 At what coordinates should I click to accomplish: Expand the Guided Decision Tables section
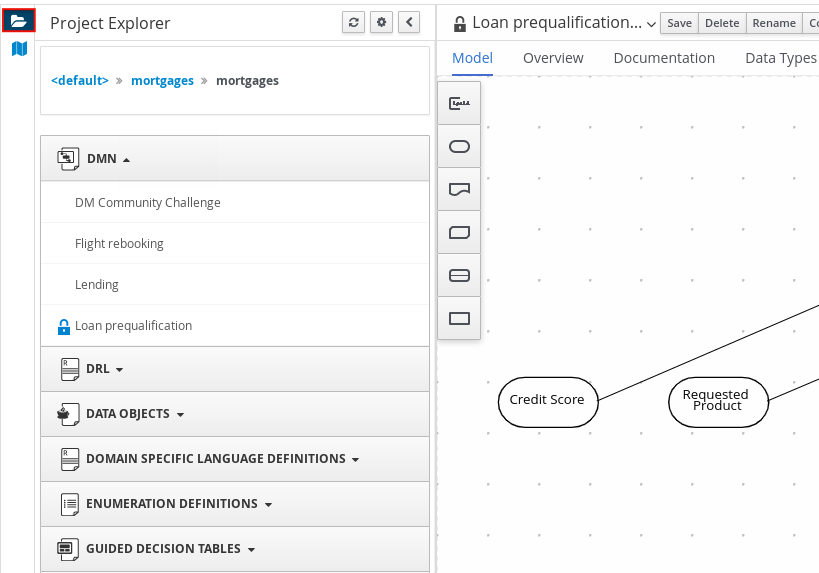170,549
